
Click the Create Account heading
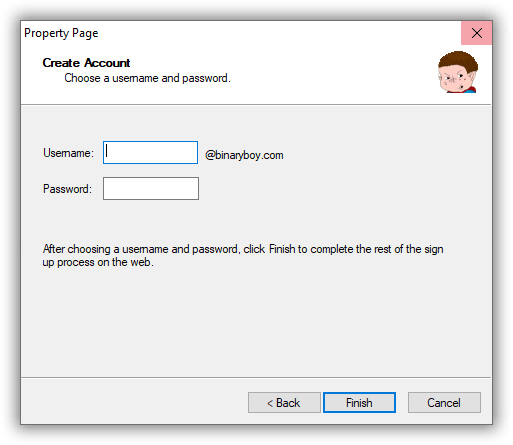86,63
